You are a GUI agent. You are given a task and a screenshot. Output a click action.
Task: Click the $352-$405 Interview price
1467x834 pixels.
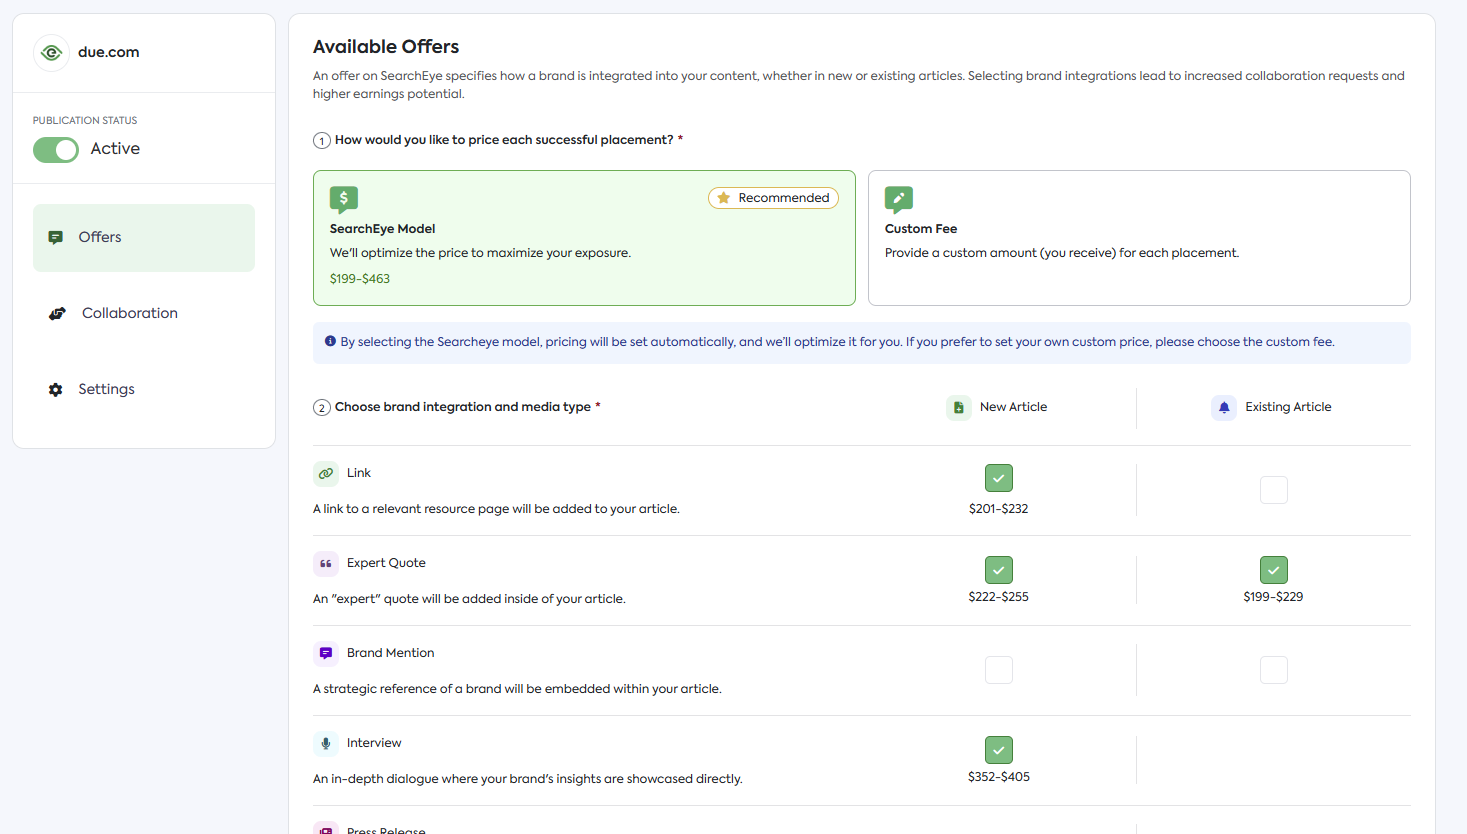[x=998, y=777]
